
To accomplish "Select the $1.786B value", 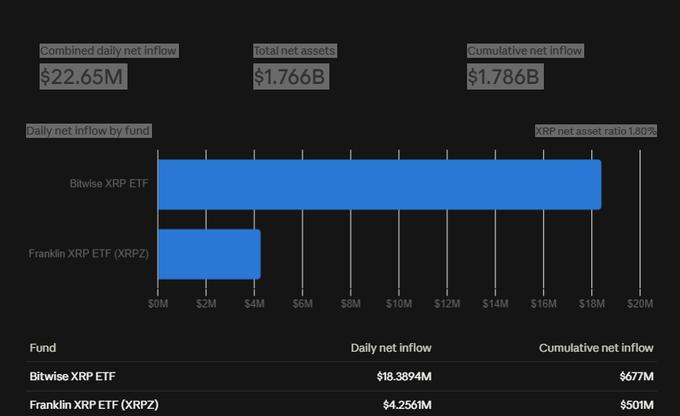I will point(505,77).
